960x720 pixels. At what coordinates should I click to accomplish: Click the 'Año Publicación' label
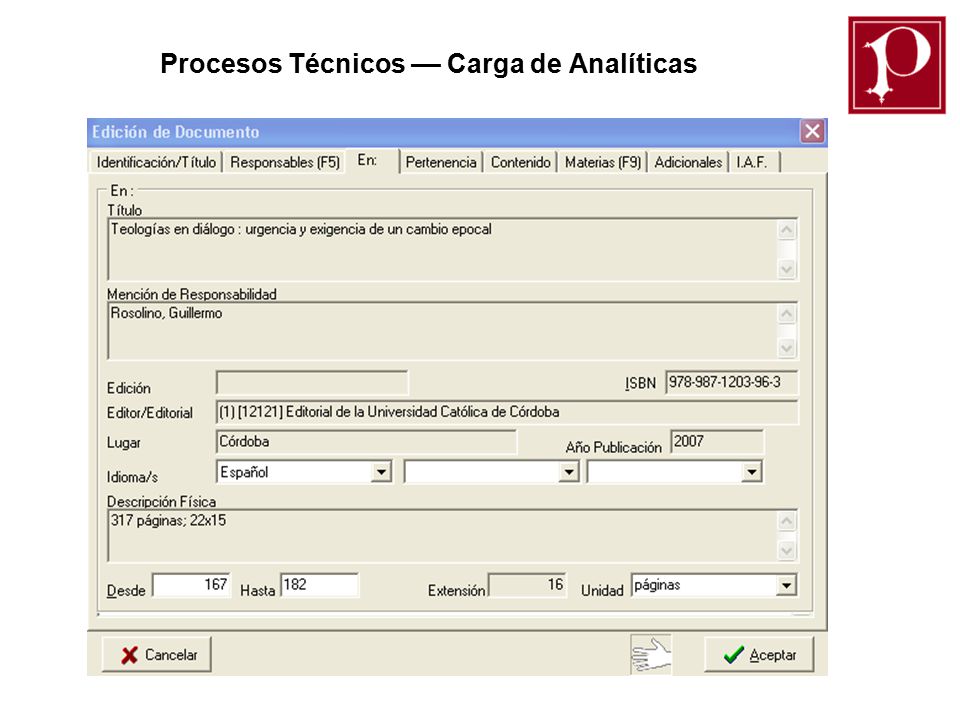613,448
